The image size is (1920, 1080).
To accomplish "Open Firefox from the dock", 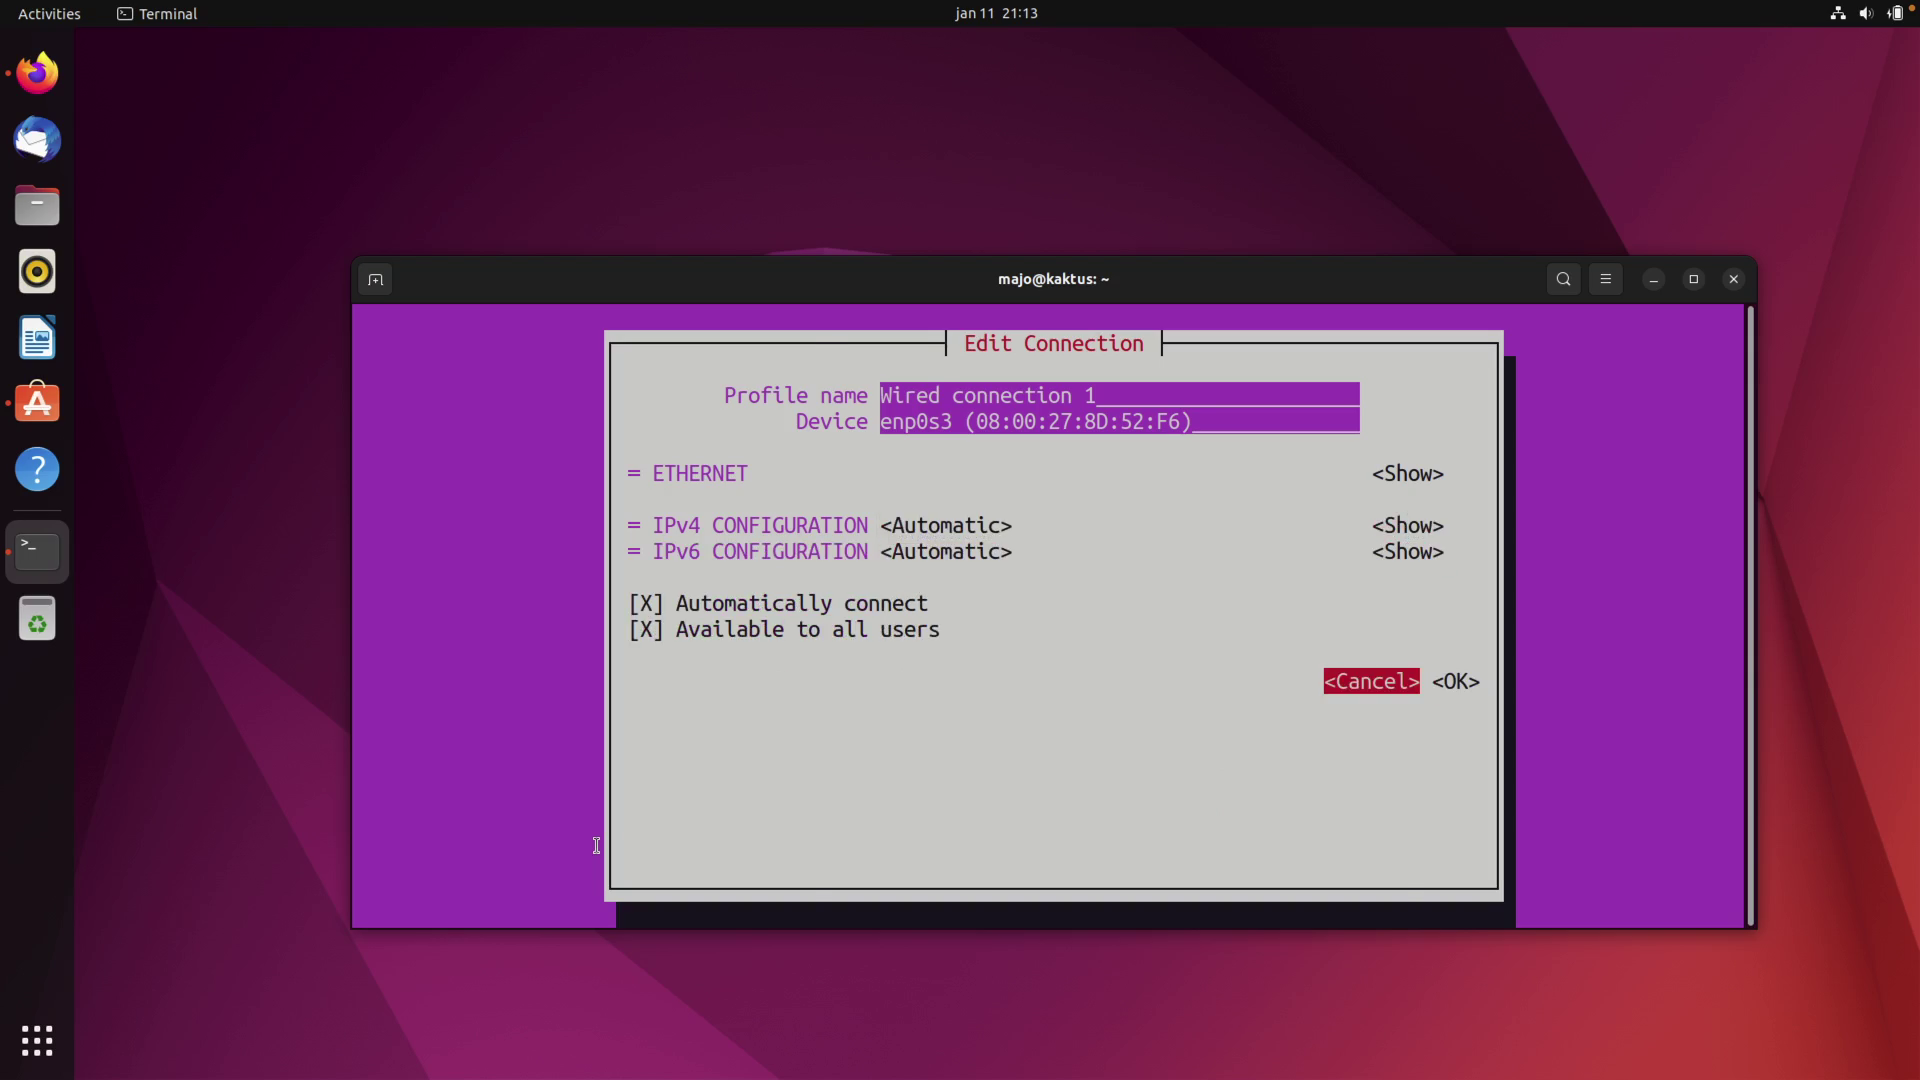I will tap(37, 73).
